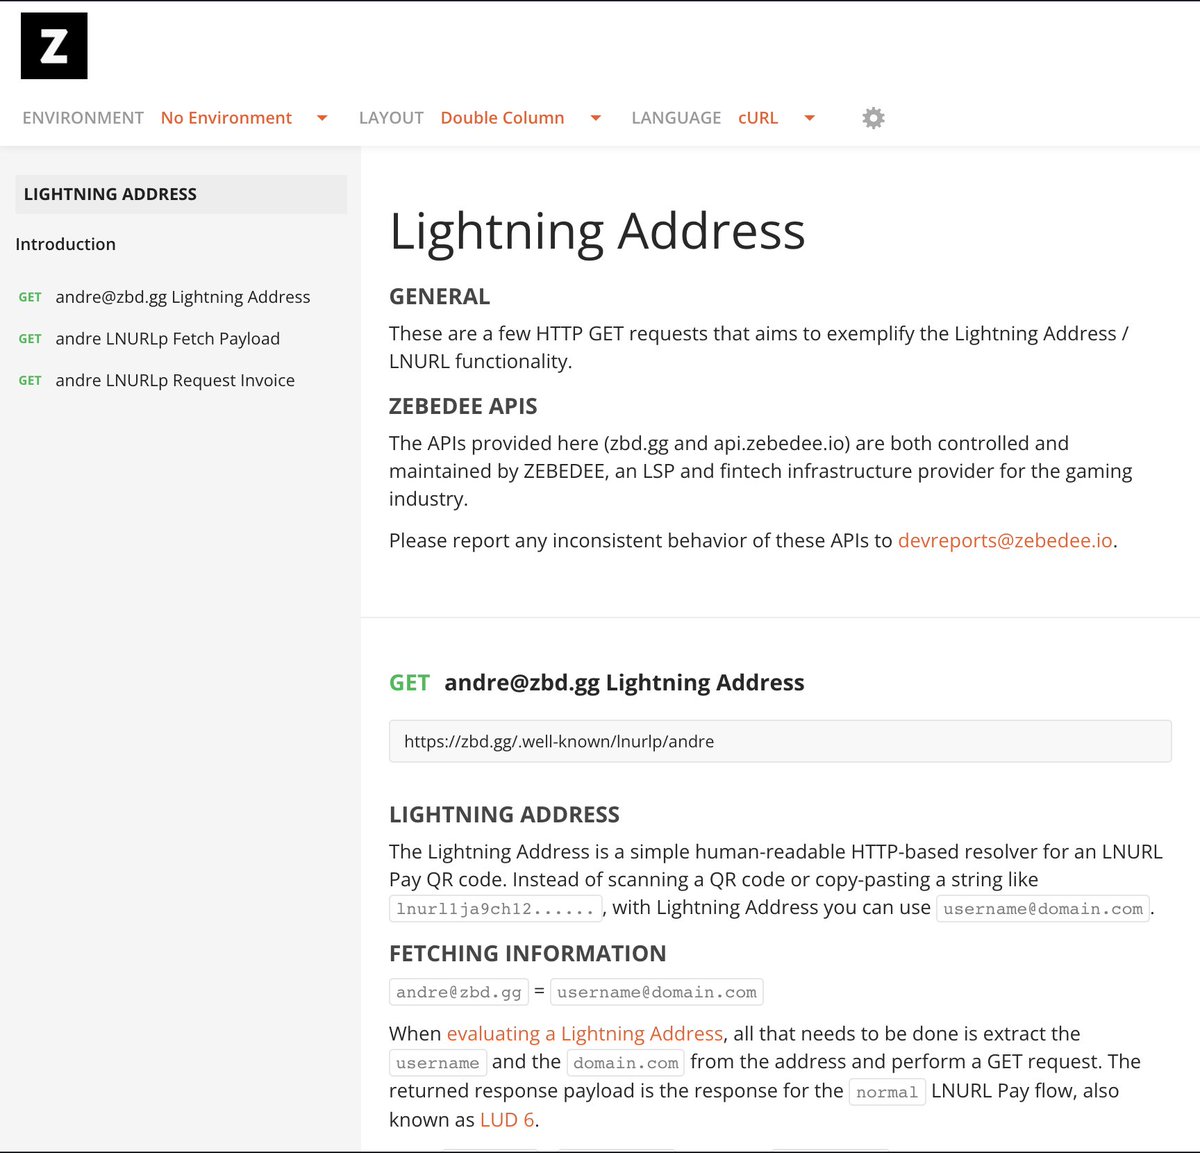Click the FETCHING INFORMATION heading
Image resolution: width=1200 pixels, height=1153 pixels.
pos(528,954)
